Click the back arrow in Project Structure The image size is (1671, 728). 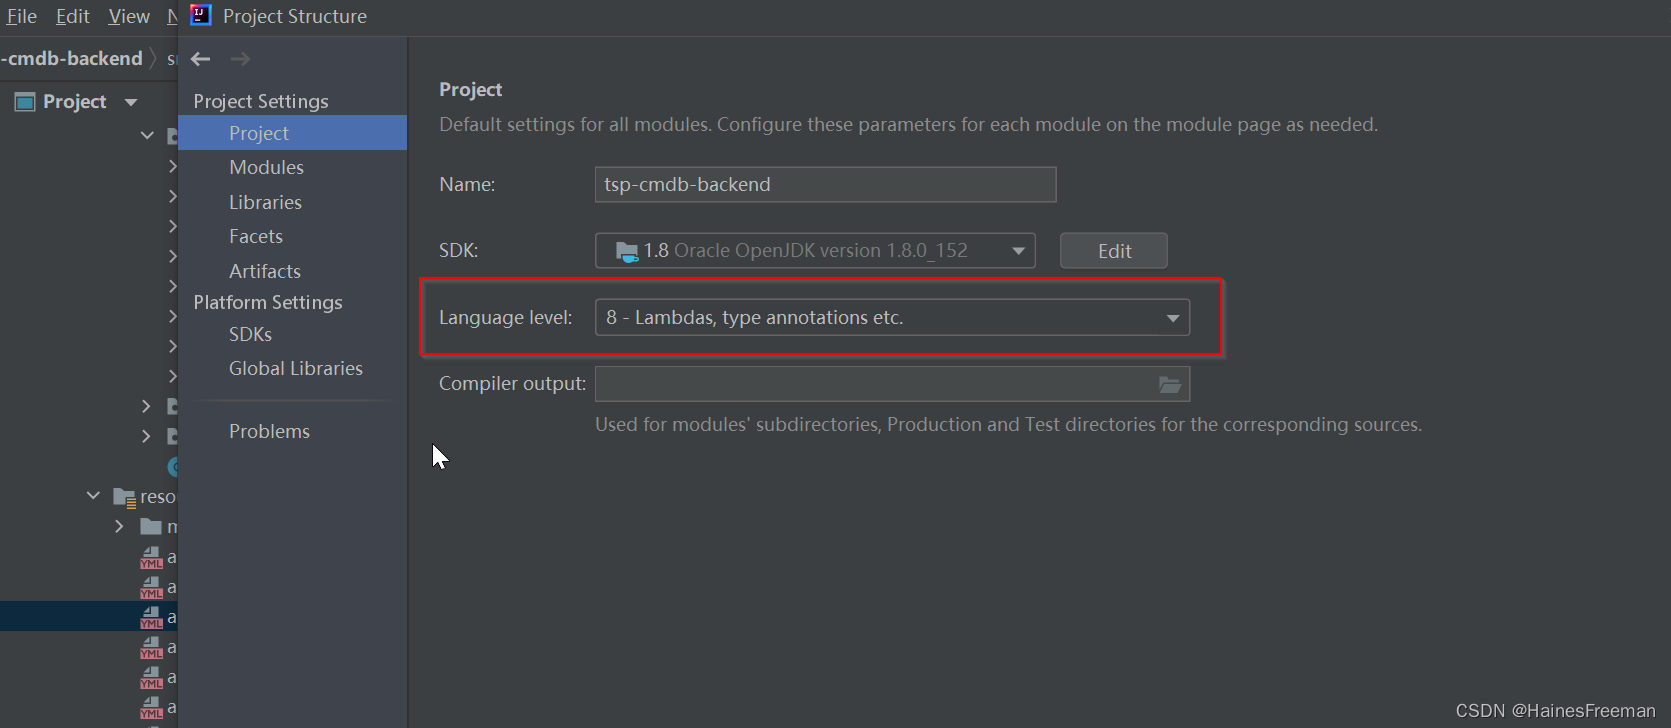pos(201,59)
